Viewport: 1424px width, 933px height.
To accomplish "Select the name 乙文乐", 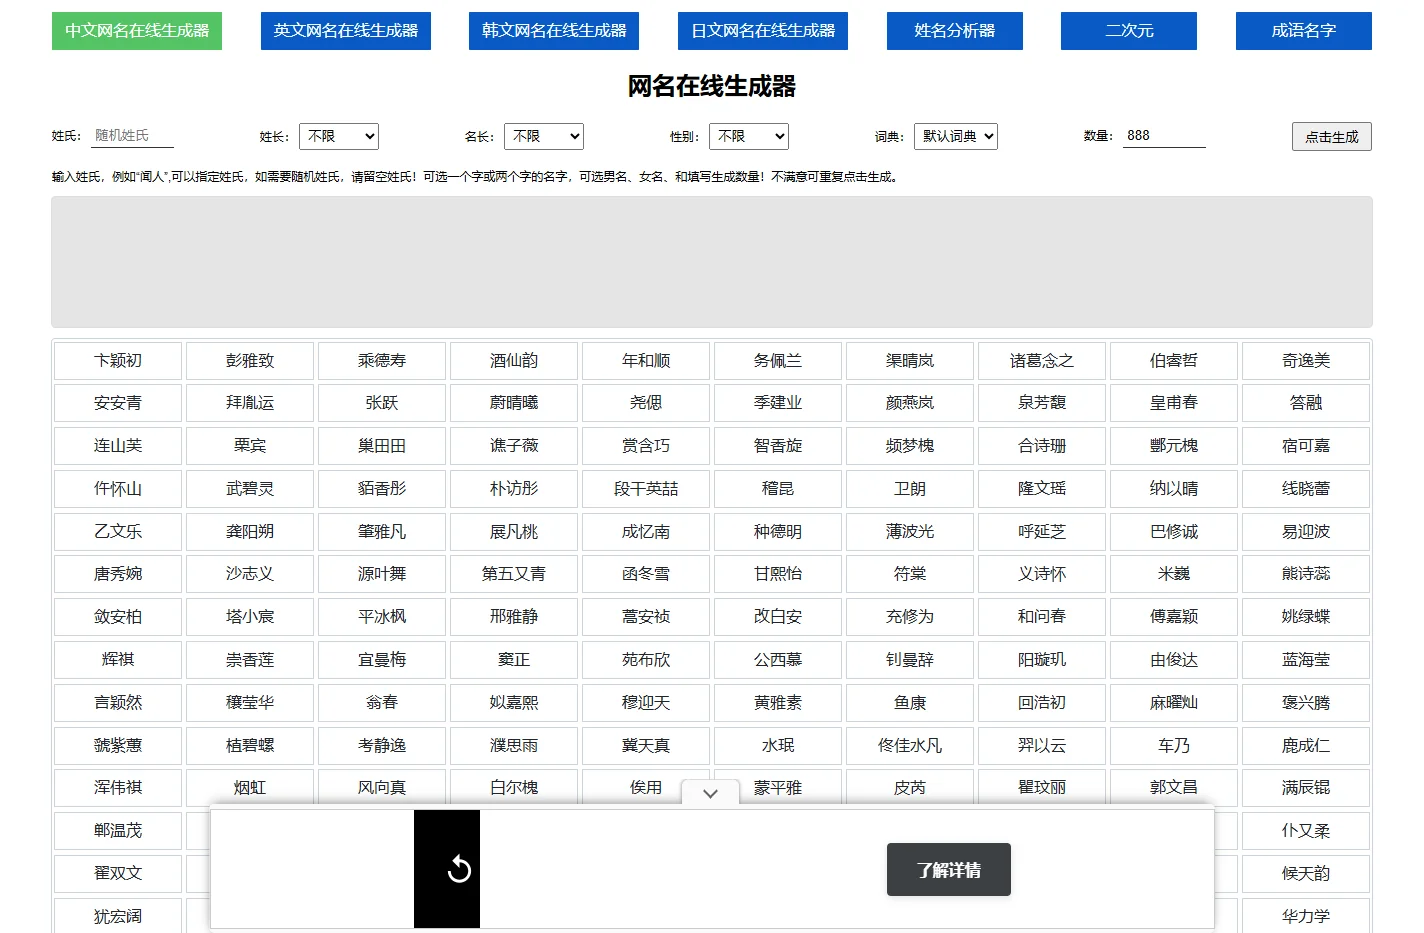I will 118,532.
